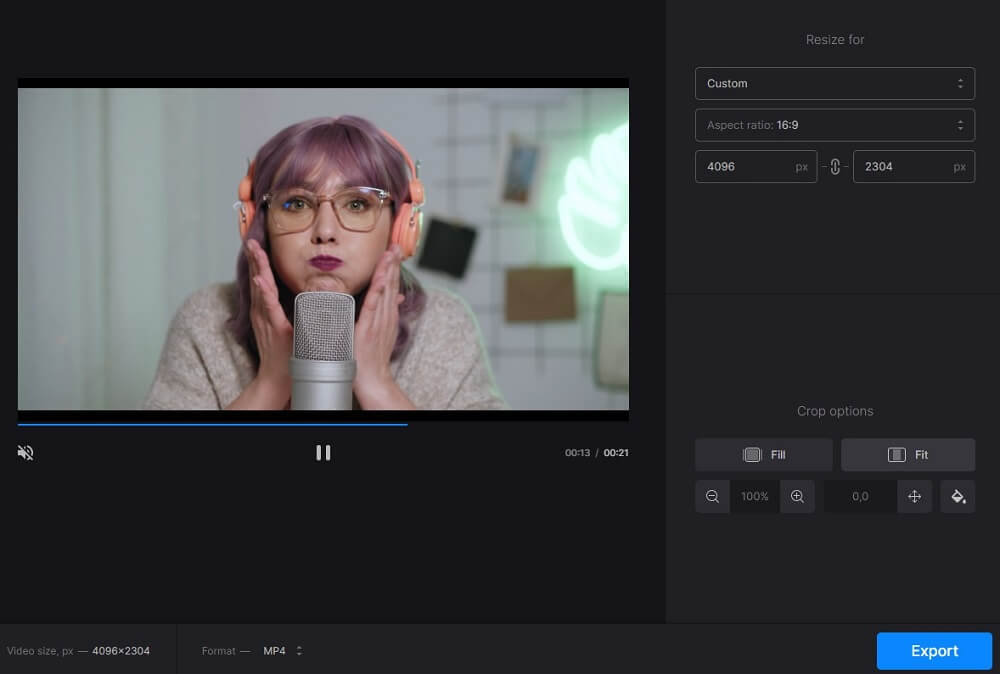The image size is (1000, 674).
Task: Open the Custom resize preset dropdown
Action: click(835, 83)
